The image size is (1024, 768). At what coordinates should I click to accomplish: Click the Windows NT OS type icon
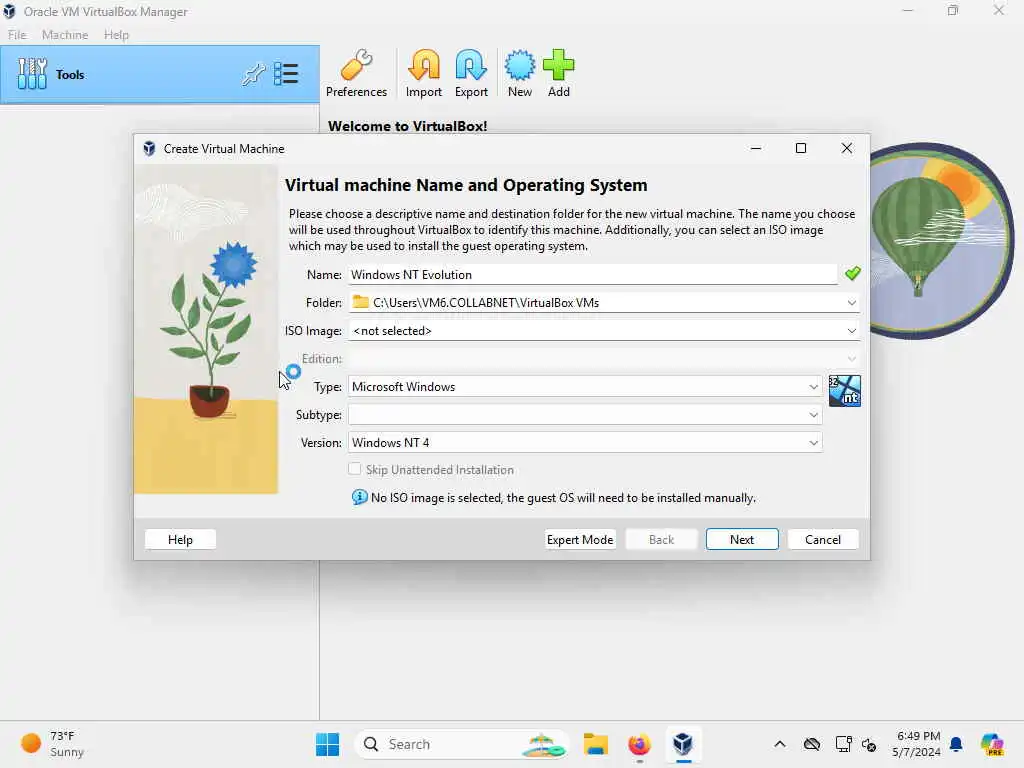pyautogui.click(x=844, y=391)
